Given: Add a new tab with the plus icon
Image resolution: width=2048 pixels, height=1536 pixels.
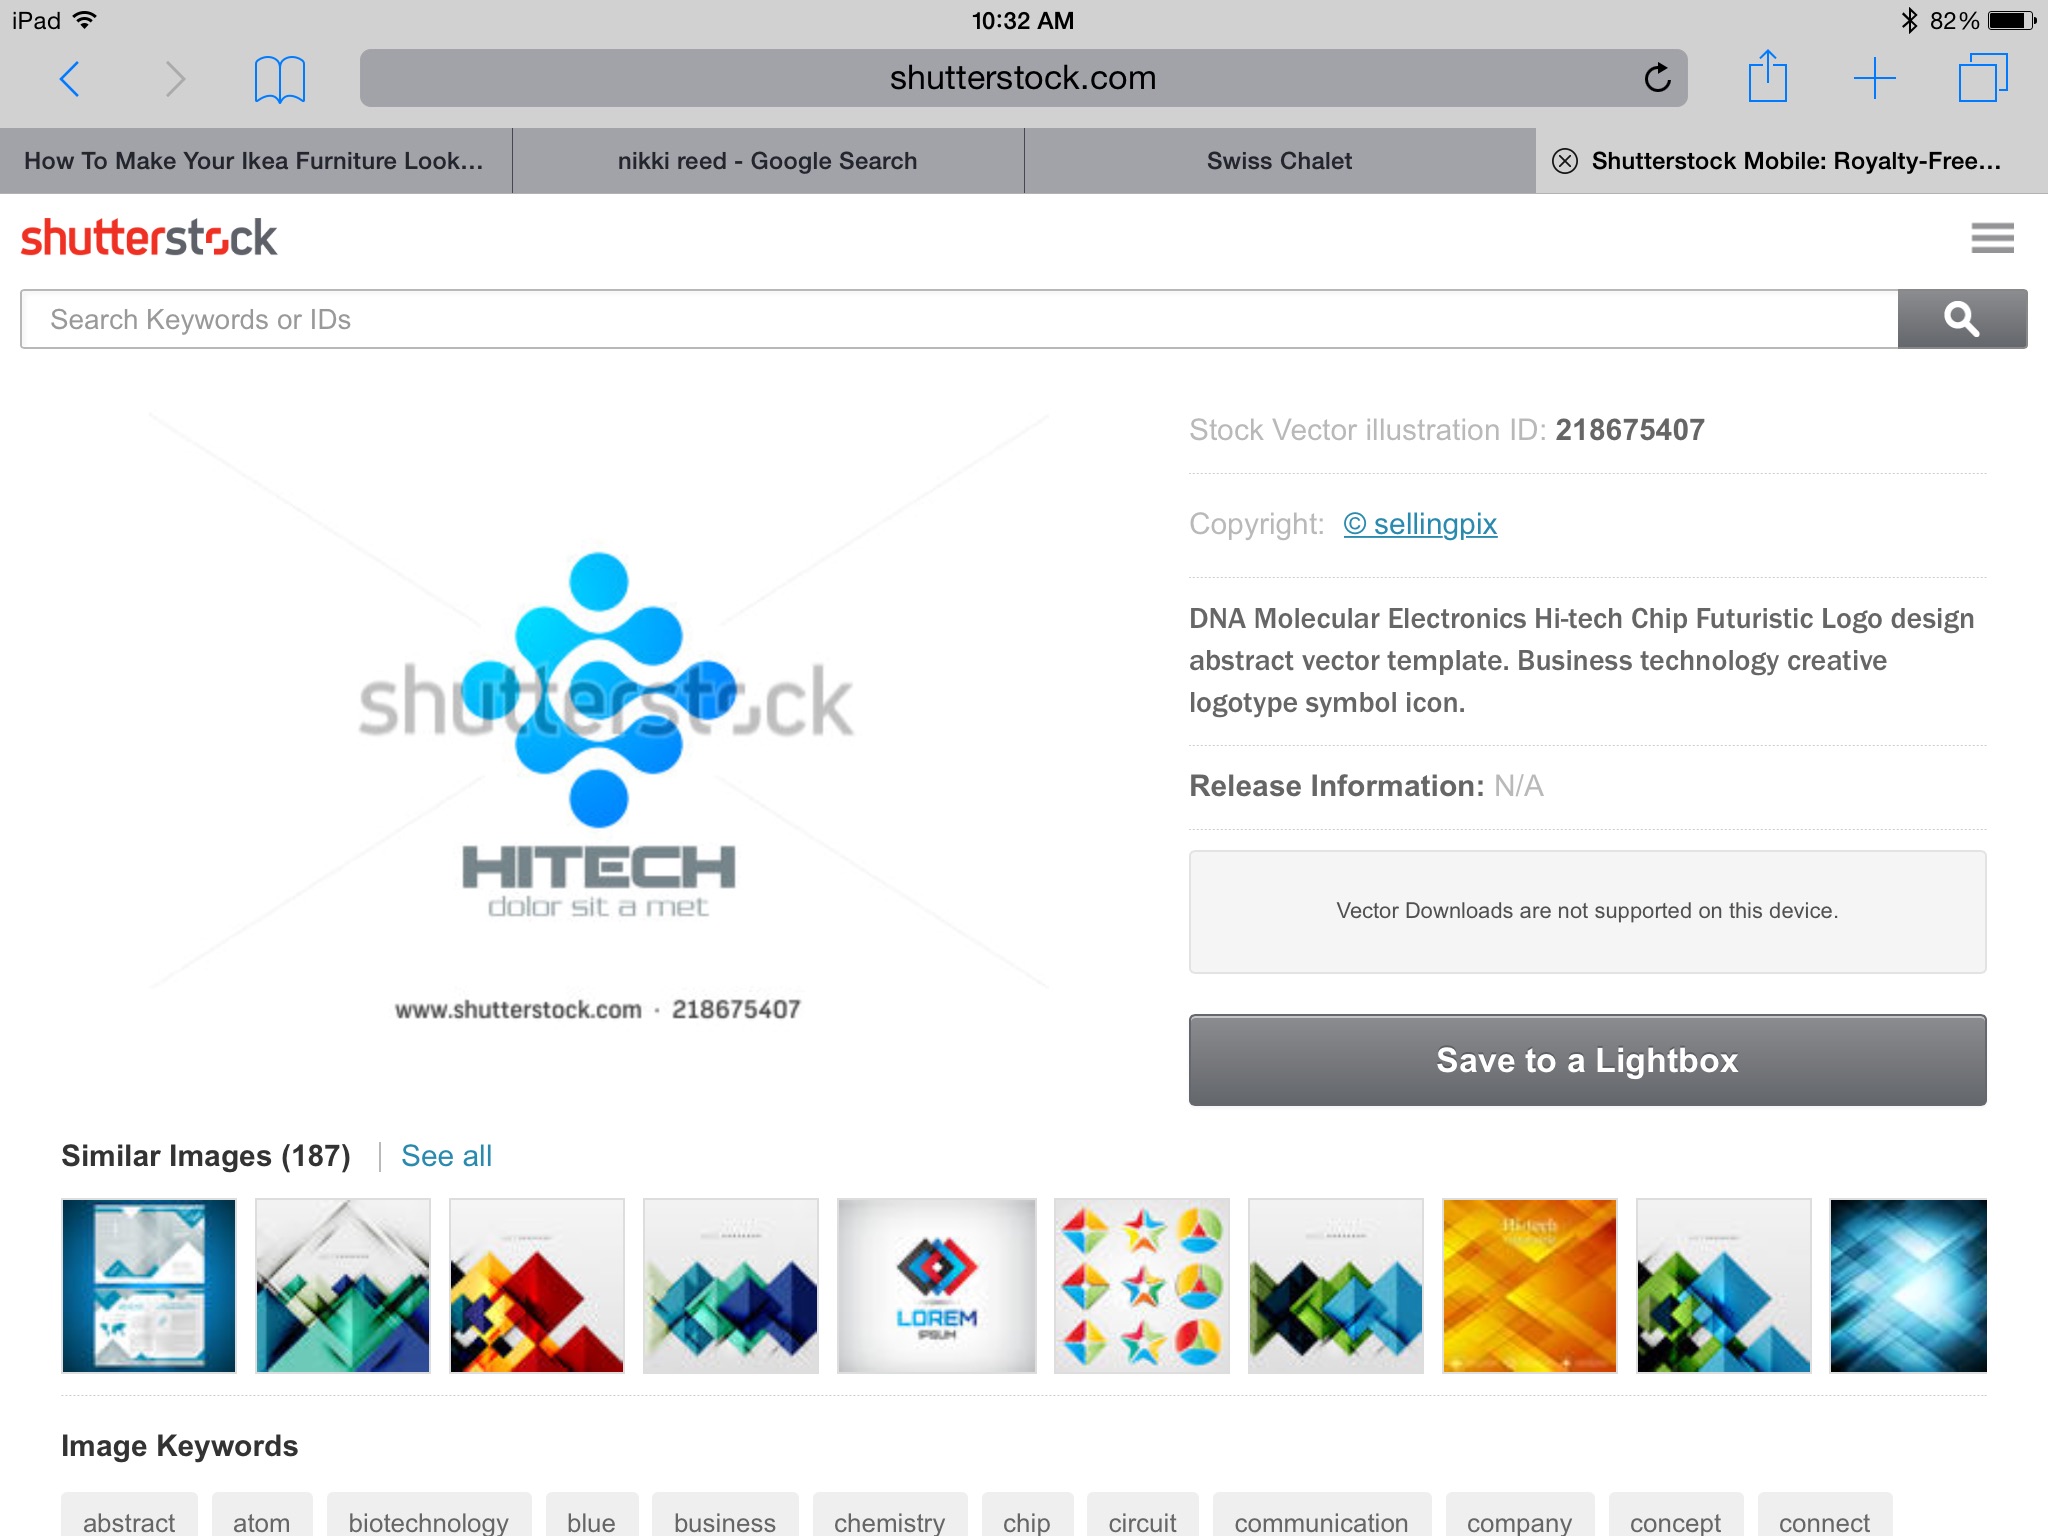Looking at the screenshot, I should point(1874,78).
